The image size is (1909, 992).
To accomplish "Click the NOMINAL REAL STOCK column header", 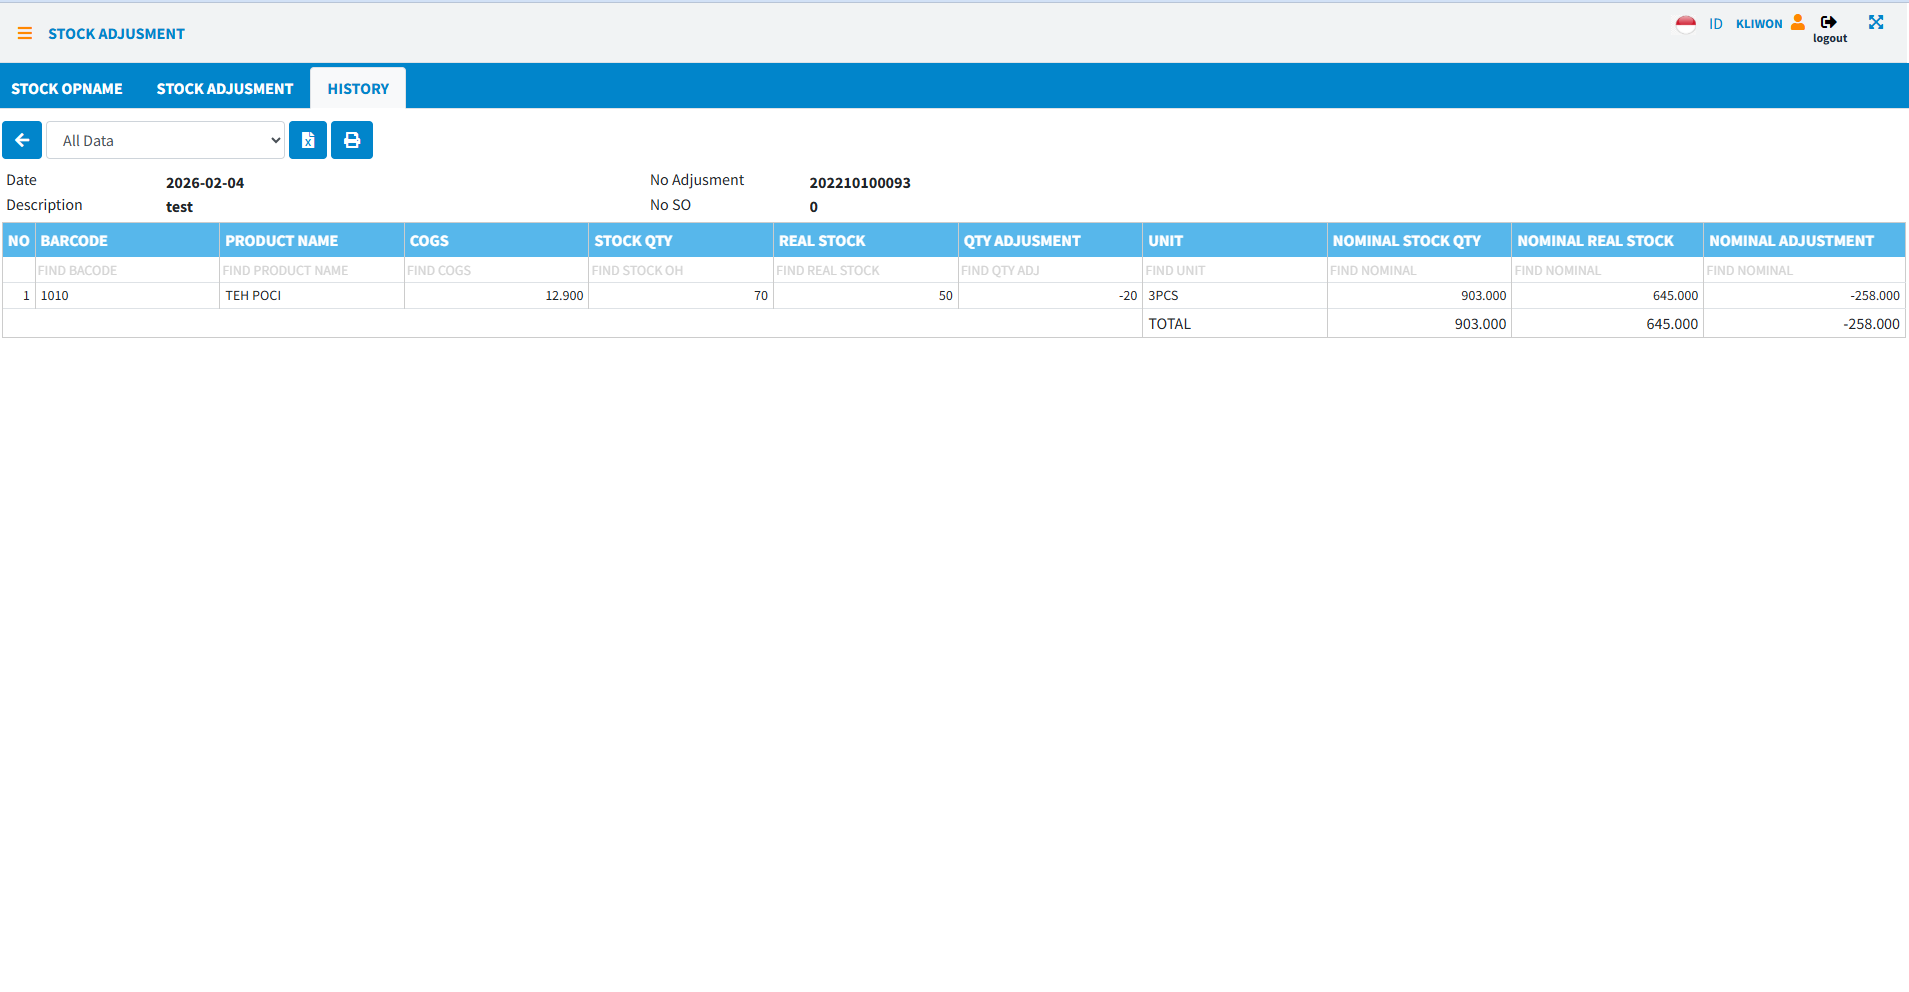I will click(1607, 241).
